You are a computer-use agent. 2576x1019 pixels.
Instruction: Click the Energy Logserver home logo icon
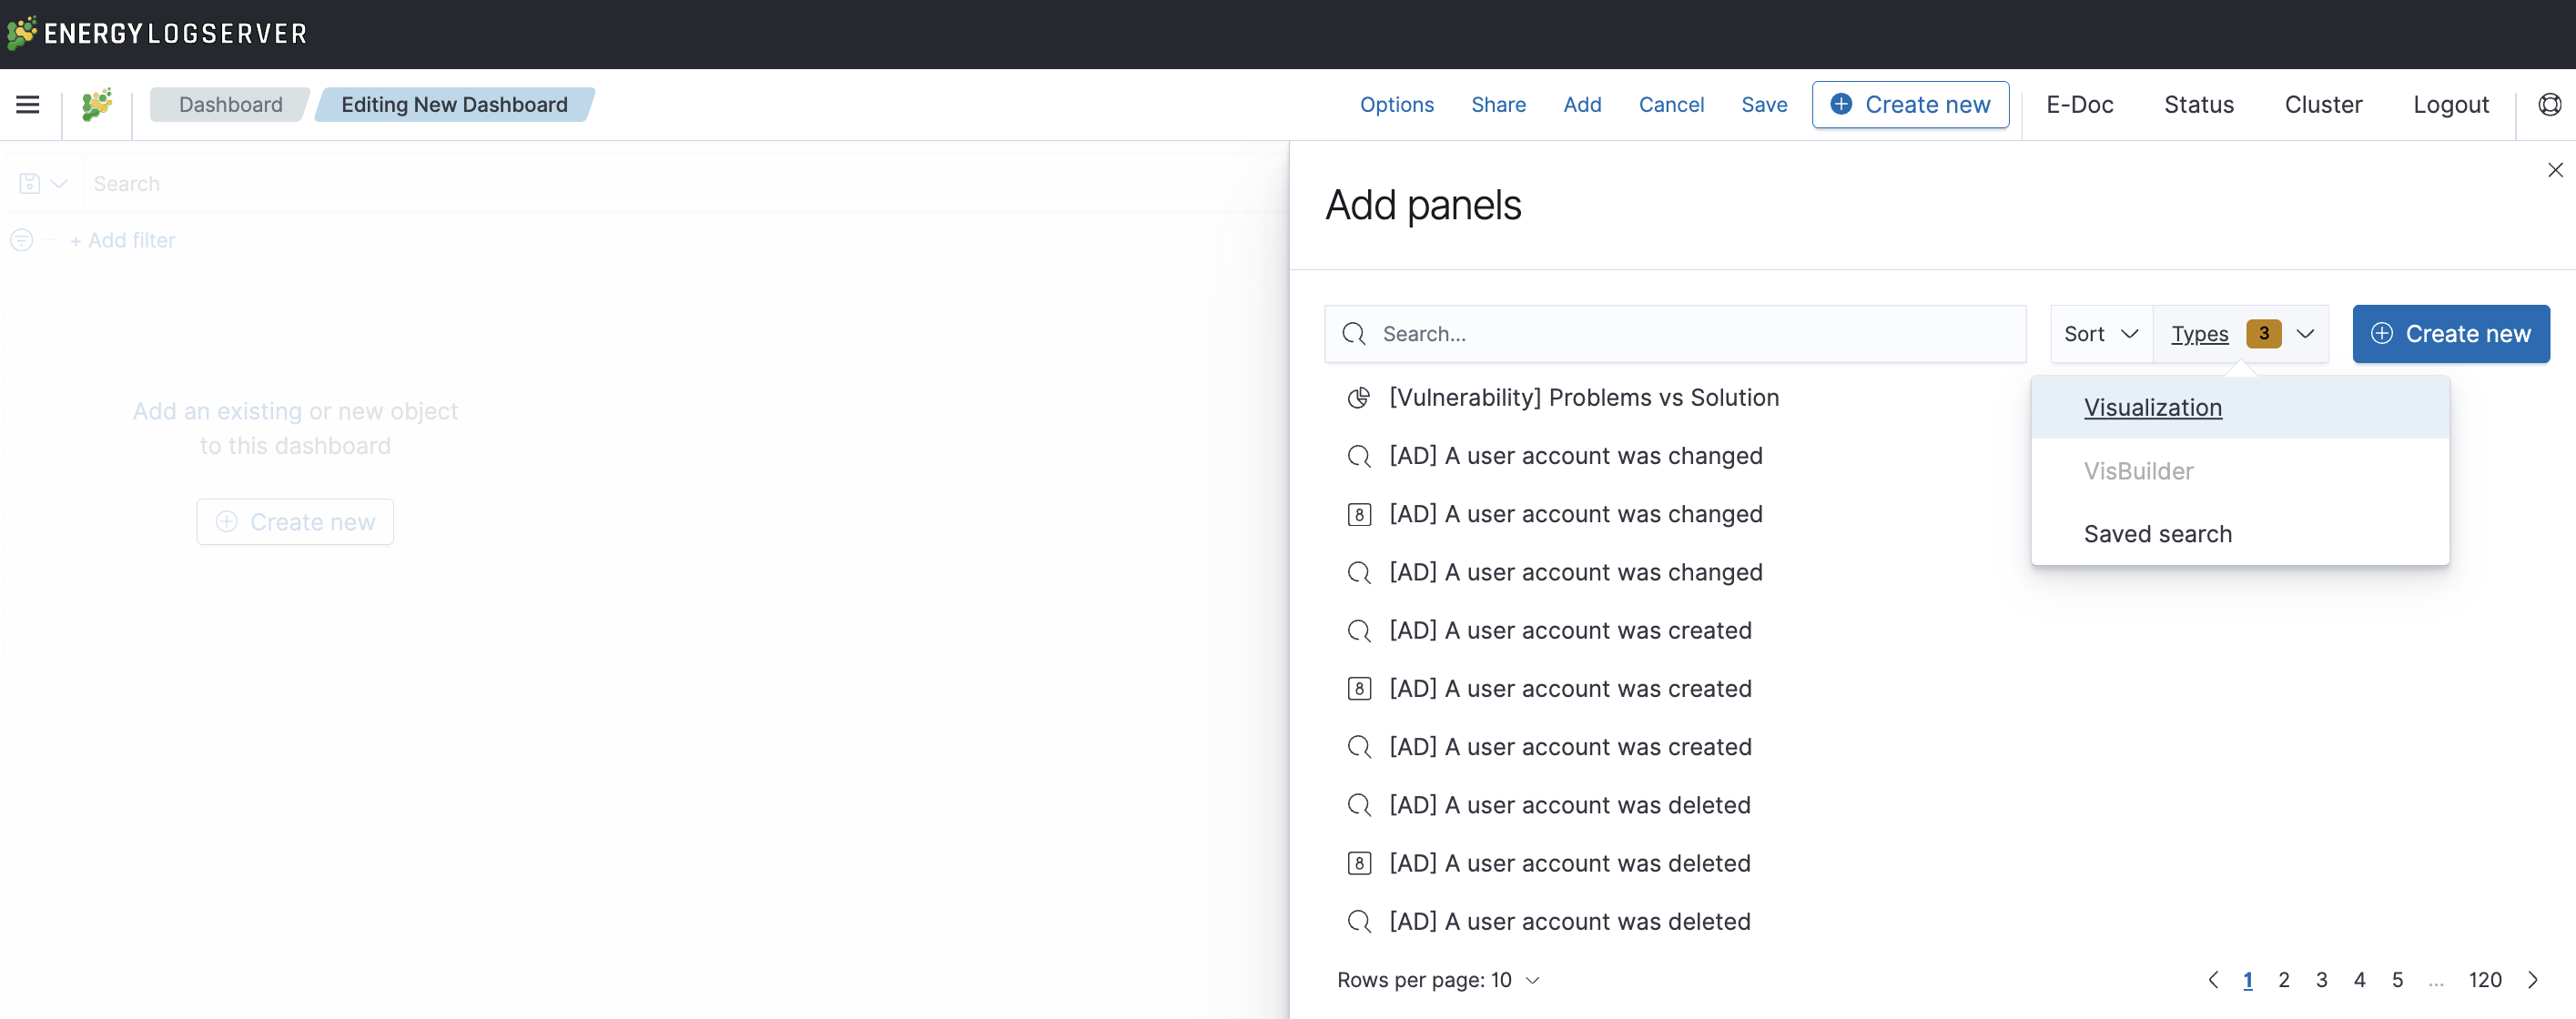point(97,104)
